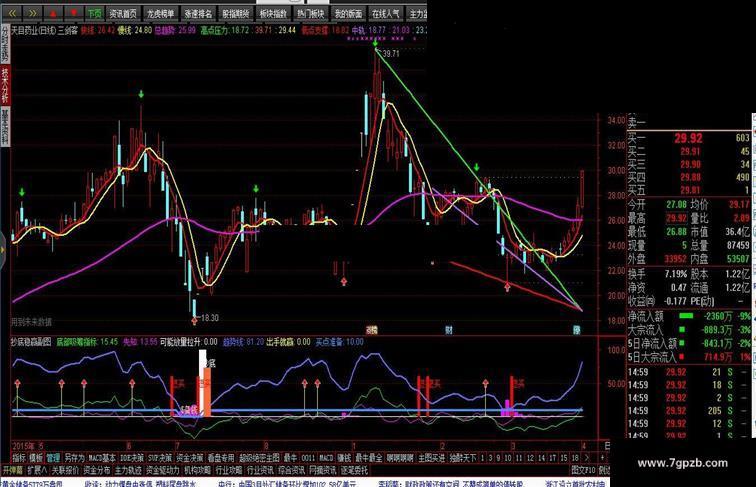Open the 资金分布 fund distribution tab
756x487 pixels.
tap(97, 470)
